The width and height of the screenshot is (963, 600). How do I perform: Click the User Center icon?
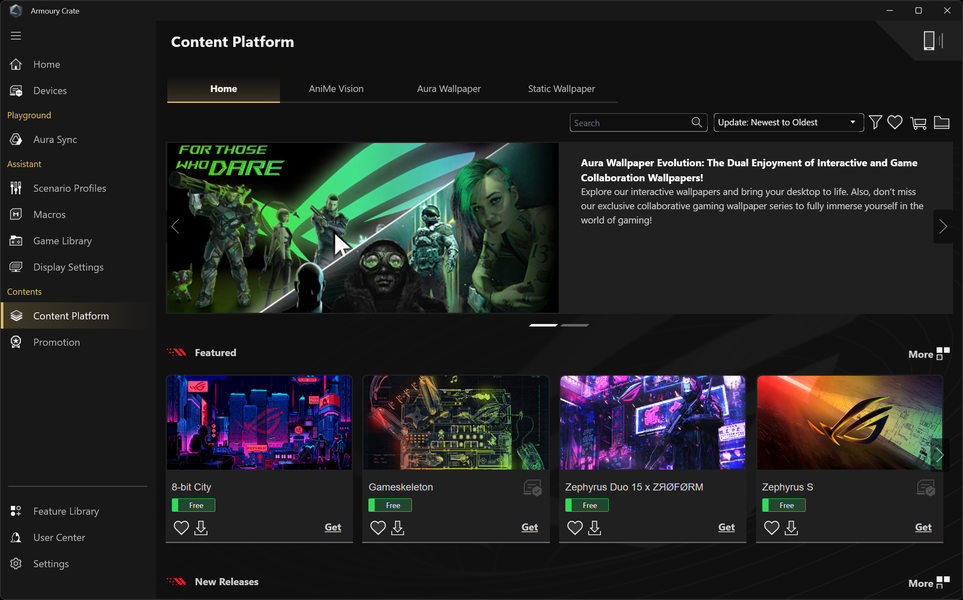16,537
